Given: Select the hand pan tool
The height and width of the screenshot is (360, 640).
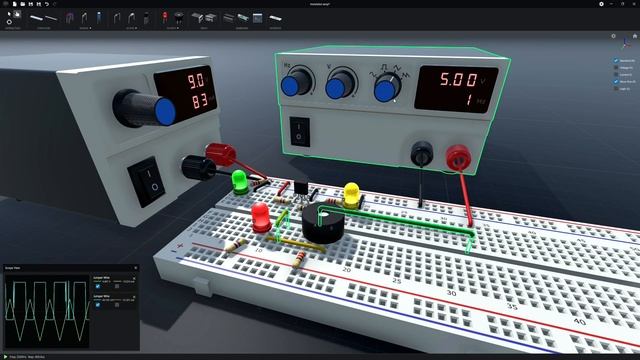Looking at the screenshot, I should [x=17, y=14].
